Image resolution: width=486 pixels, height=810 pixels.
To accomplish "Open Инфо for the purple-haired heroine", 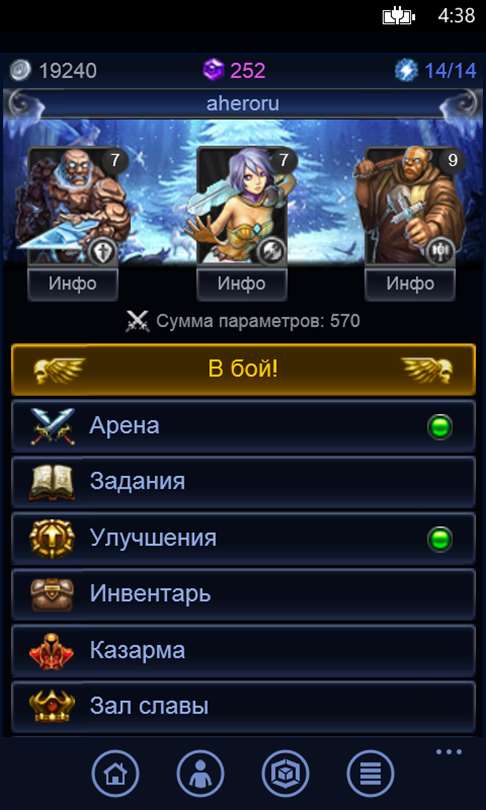I will (242, 284).
